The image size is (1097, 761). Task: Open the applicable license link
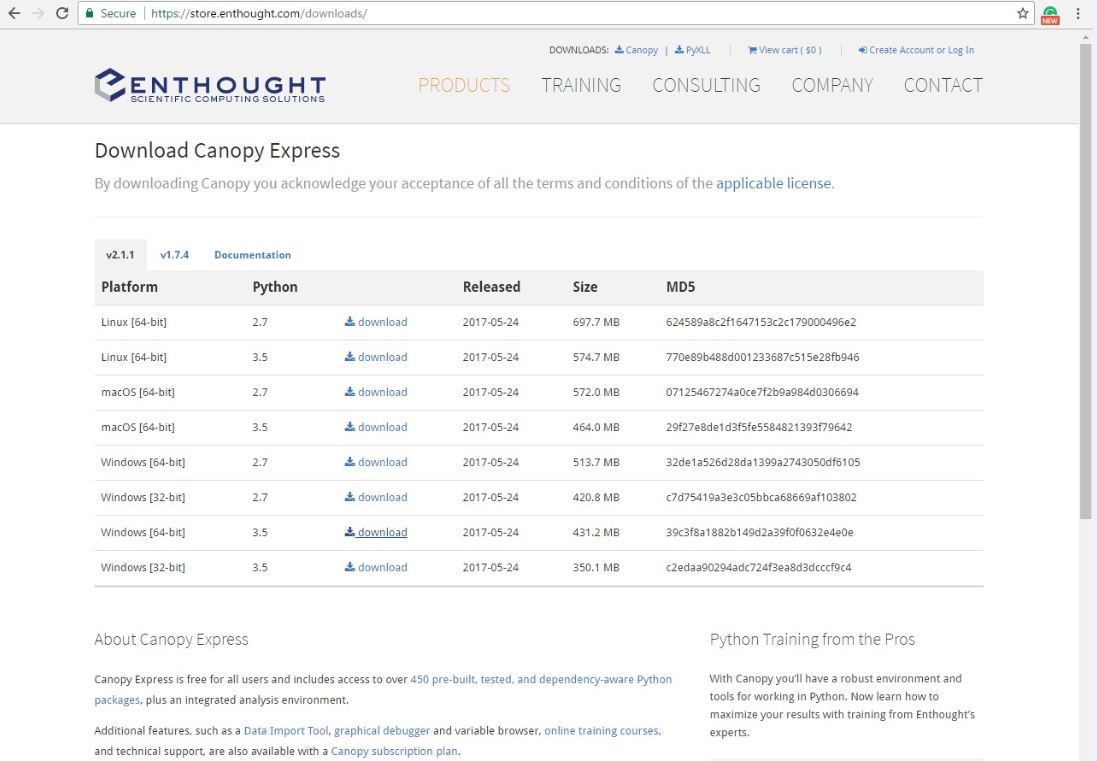pos(774,183)
